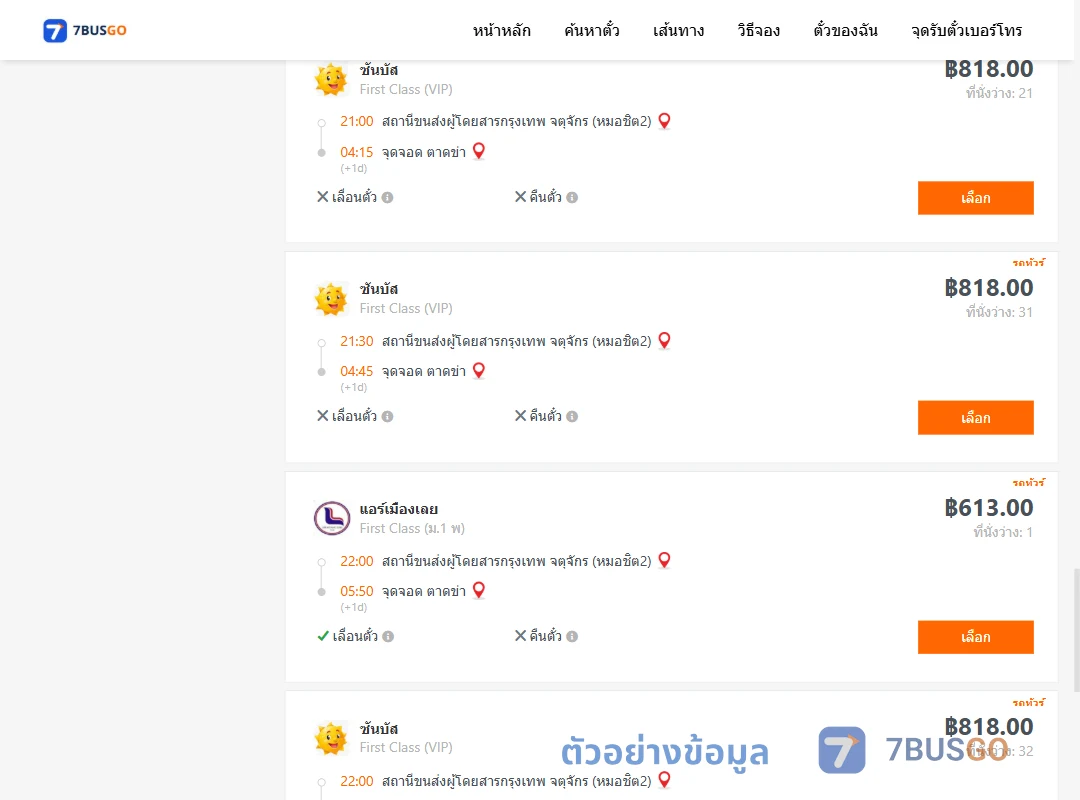
Task: Select the 21:00 Sunbus trip with เลือก button
Action: pos(975,198)
